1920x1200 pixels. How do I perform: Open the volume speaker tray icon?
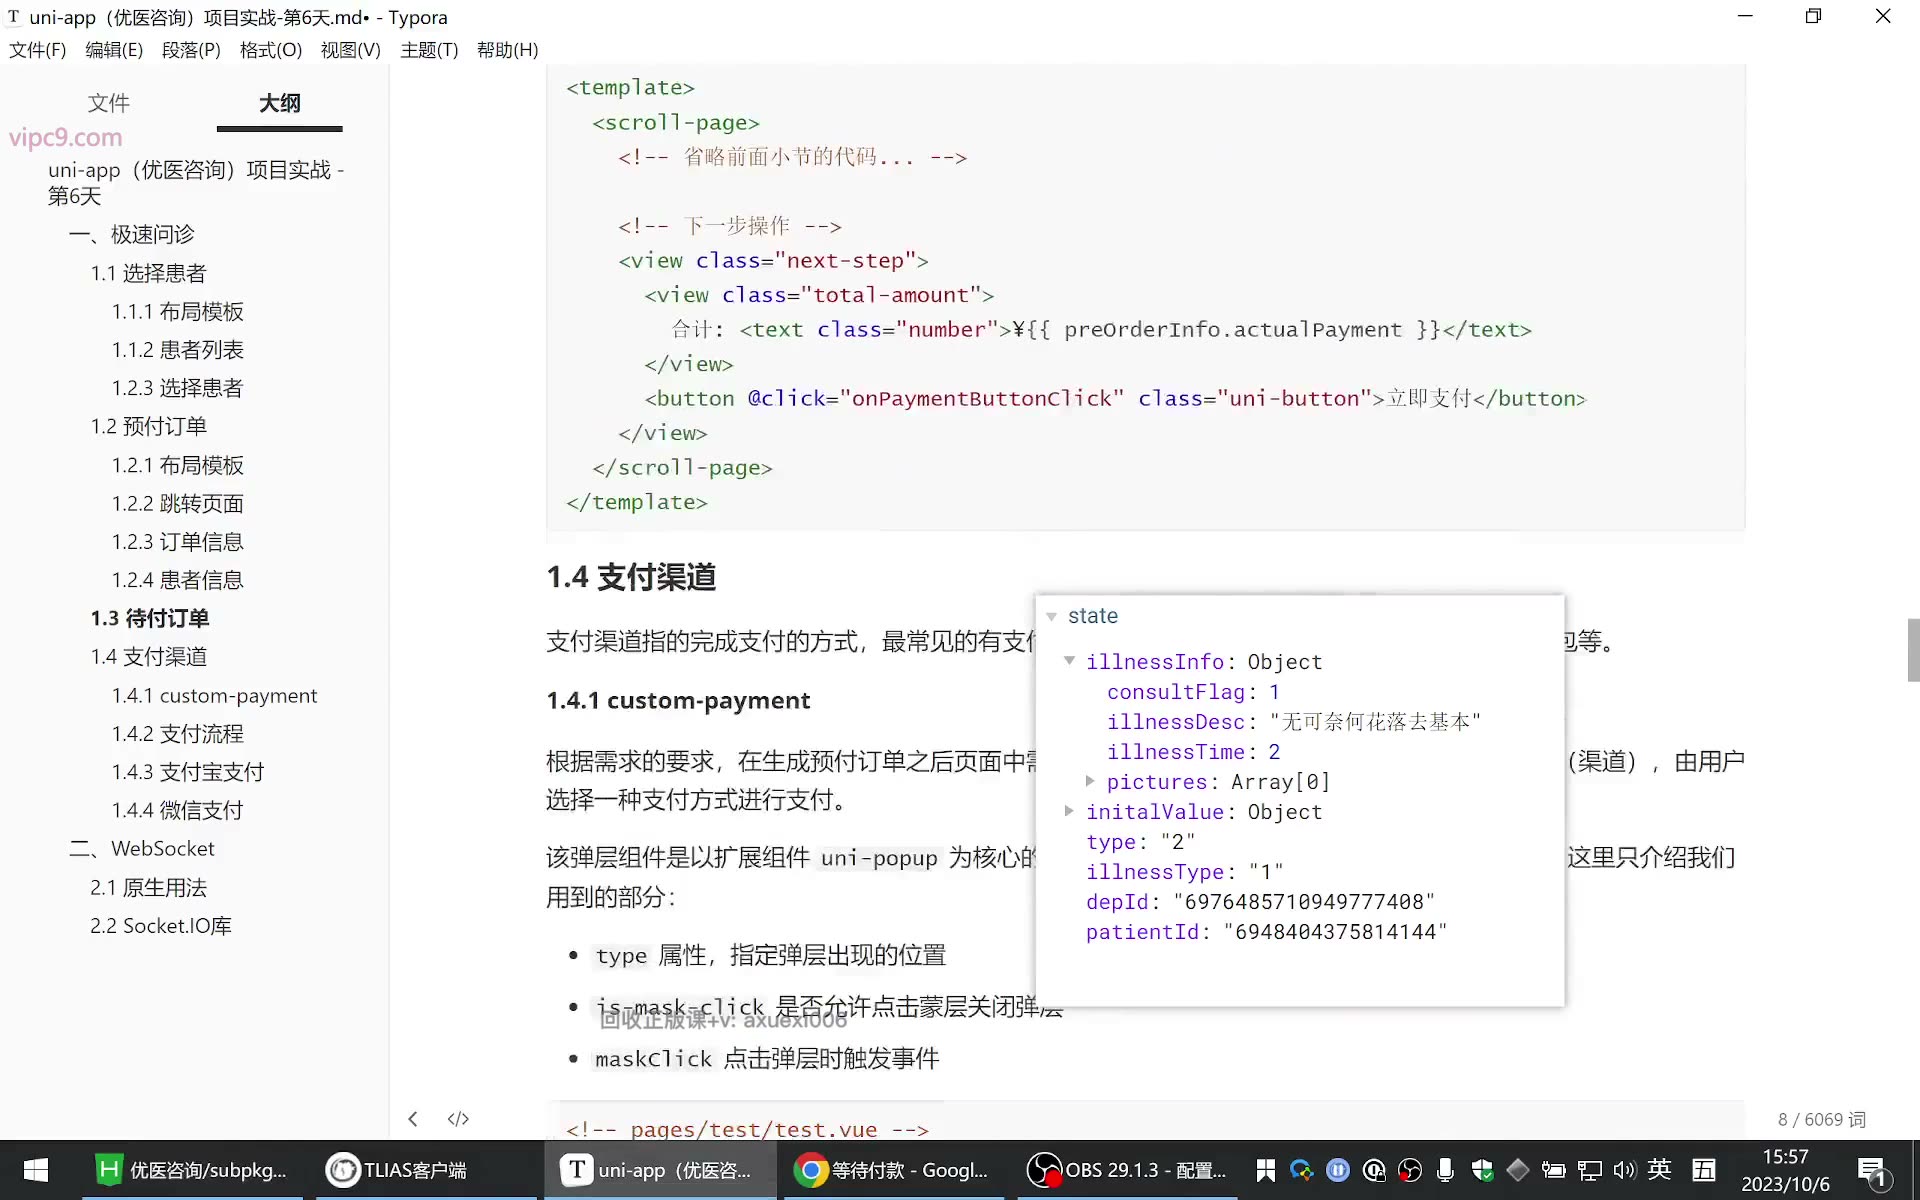coord(1624,1170)
